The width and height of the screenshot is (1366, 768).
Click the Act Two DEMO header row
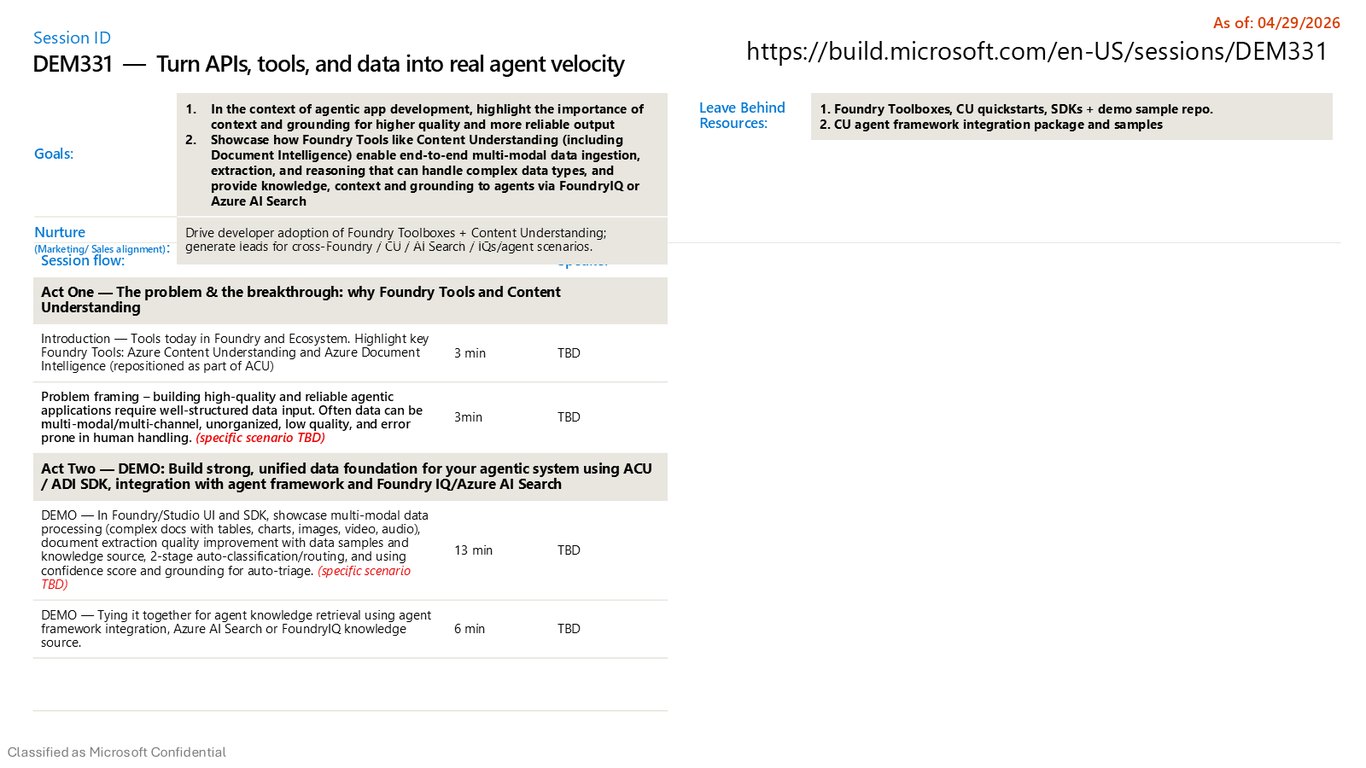tap(350, 477)
